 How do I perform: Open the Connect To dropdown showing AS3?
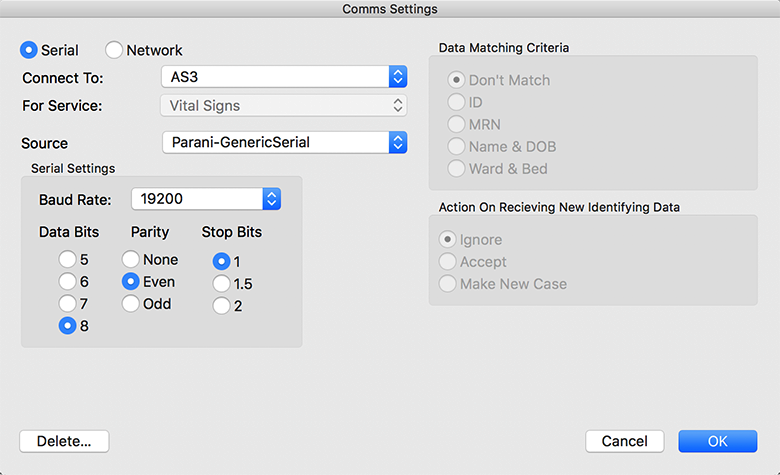(x=284, y=77)
